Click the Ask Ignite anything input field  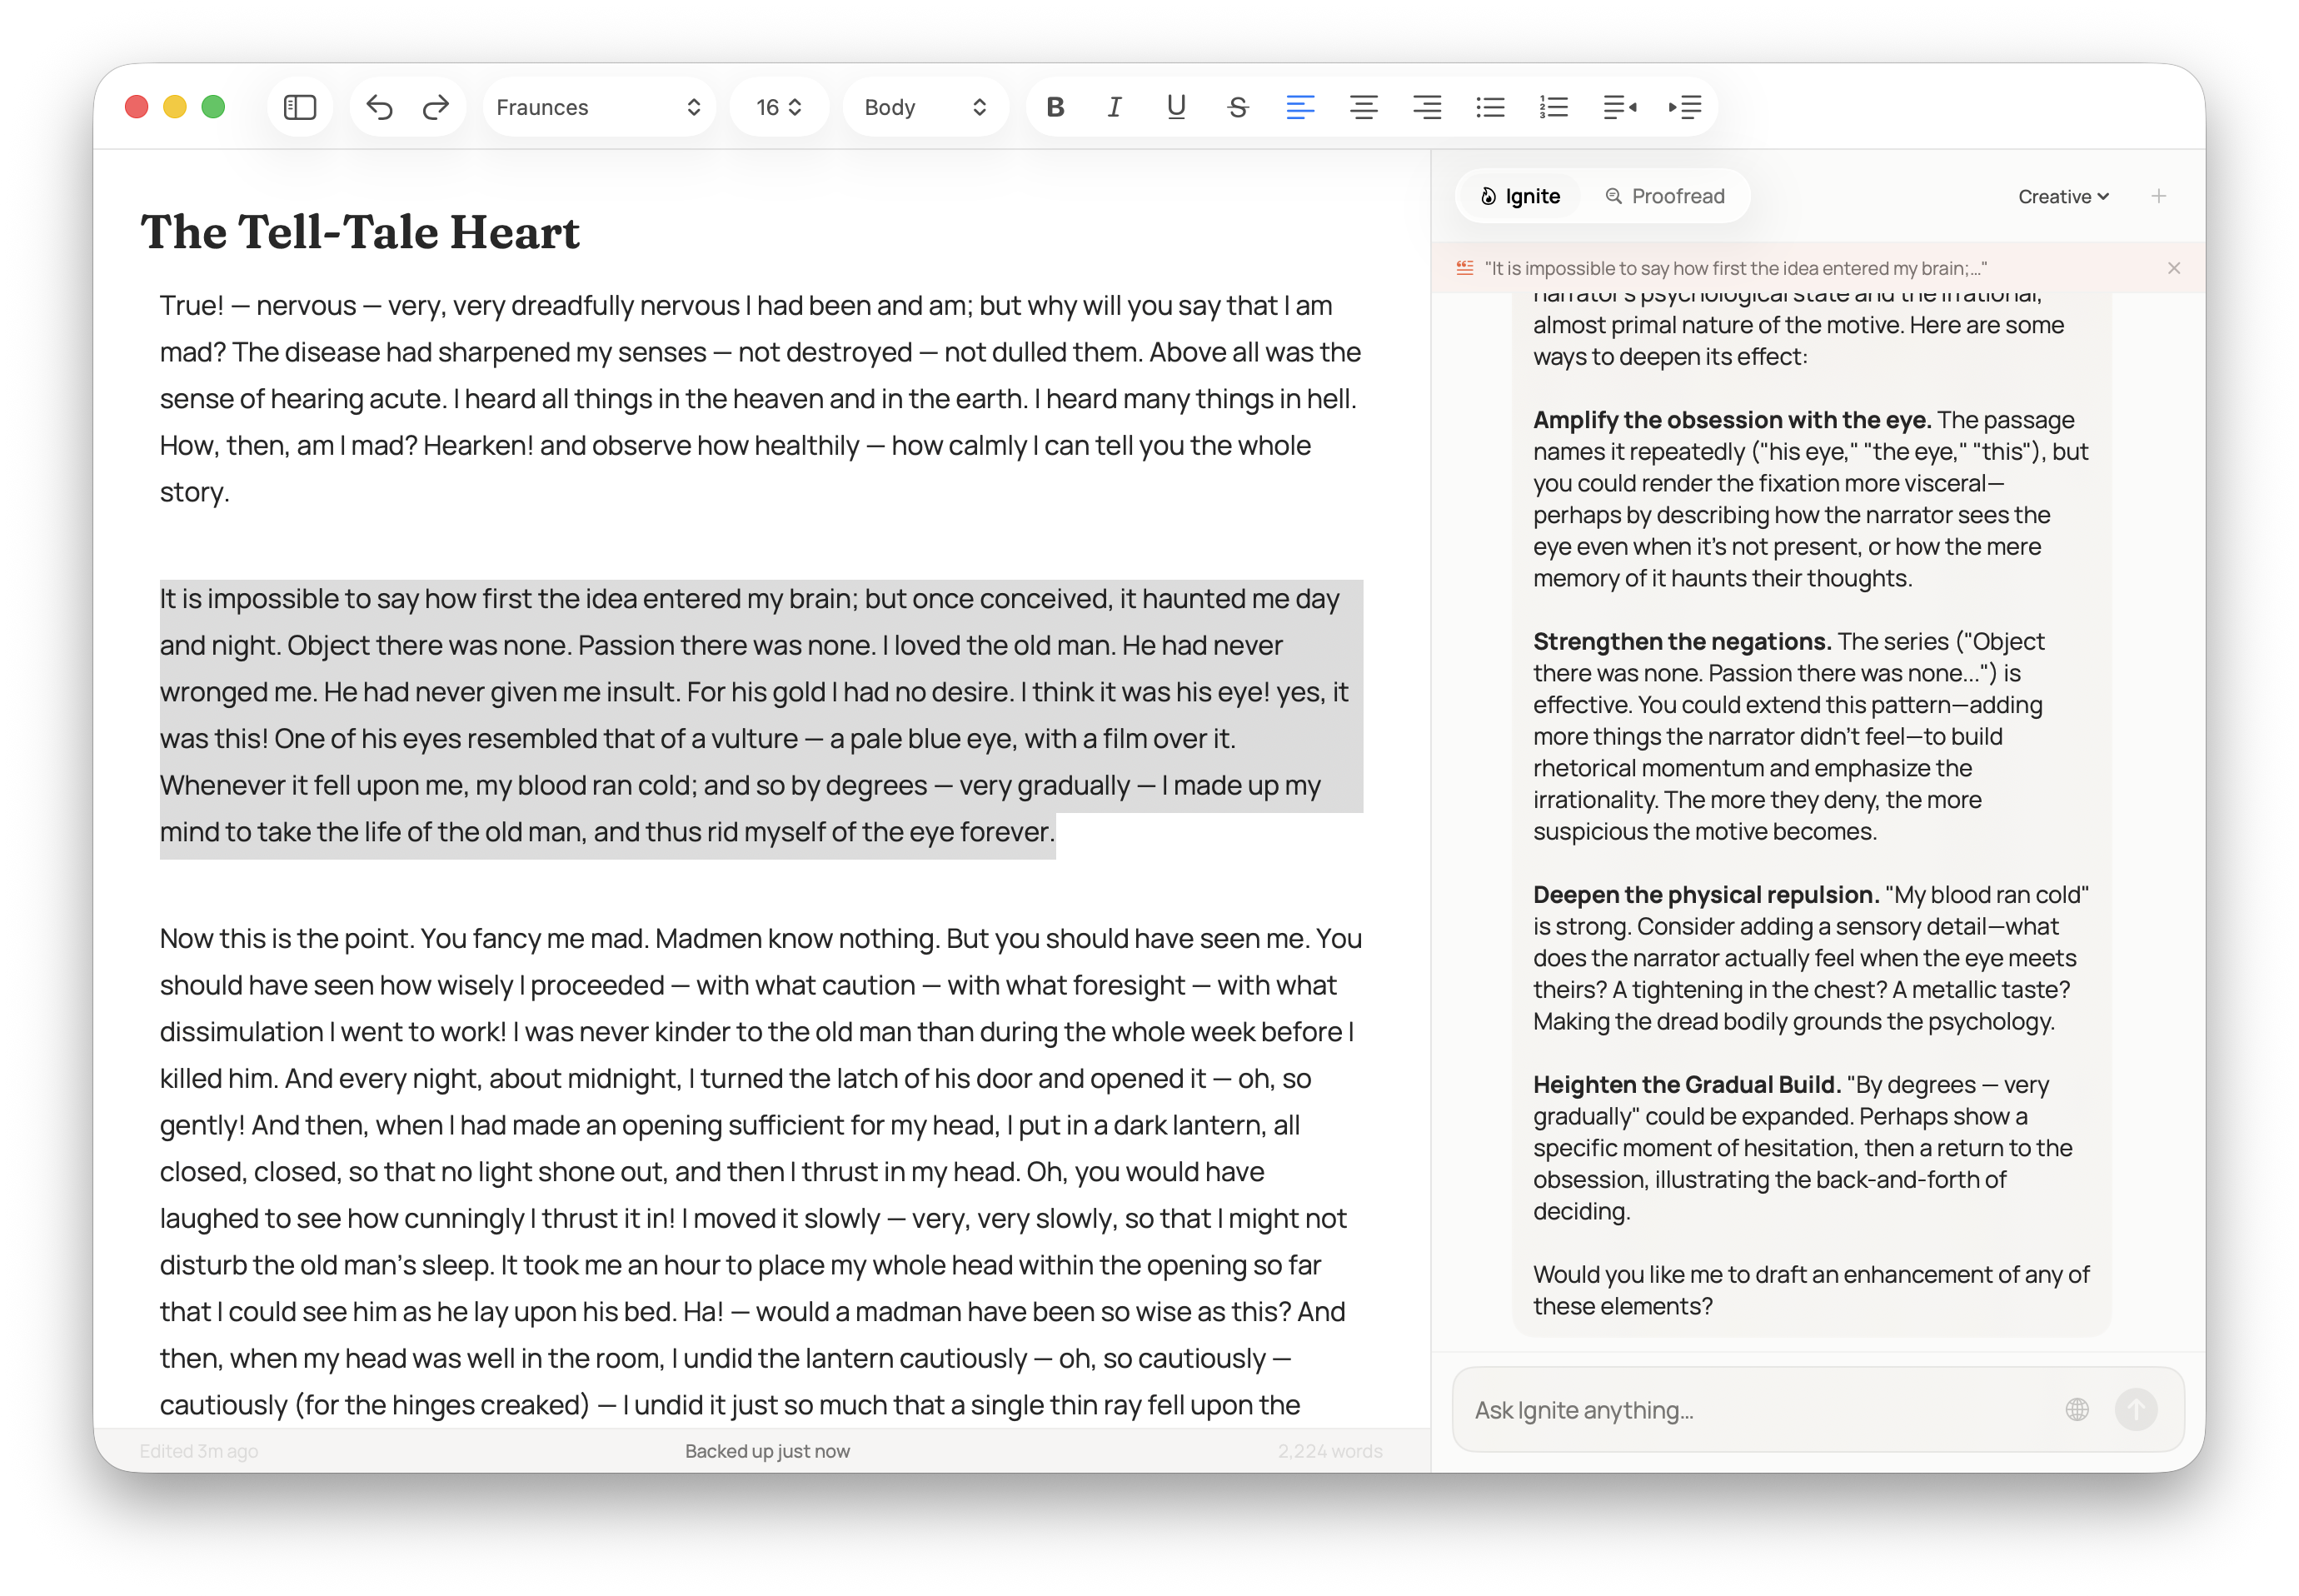click(x=1700, y=1410)
